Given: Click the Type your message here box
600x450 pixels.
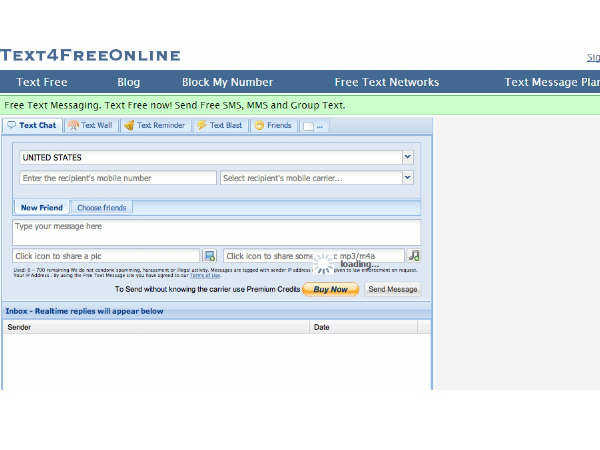Looking at the screenshot, I should pyautogui.click(x=217, y=232).
